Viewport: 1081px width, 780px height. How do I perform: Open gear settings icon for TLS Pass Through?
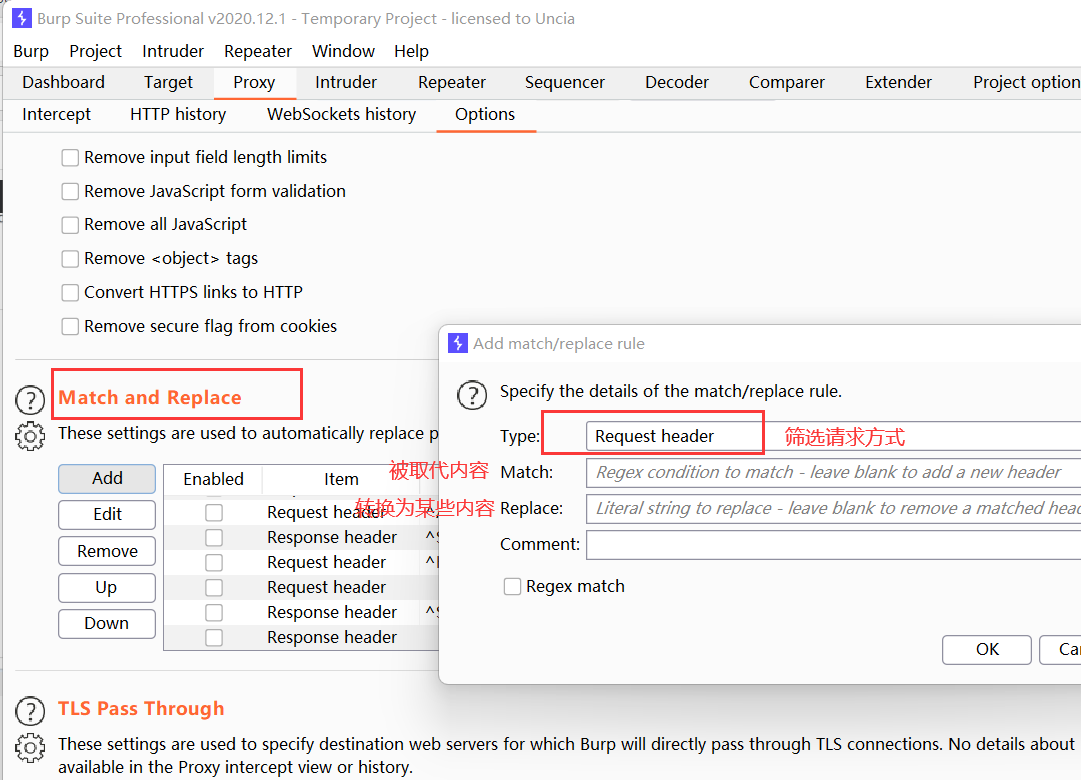click(30, 748)
